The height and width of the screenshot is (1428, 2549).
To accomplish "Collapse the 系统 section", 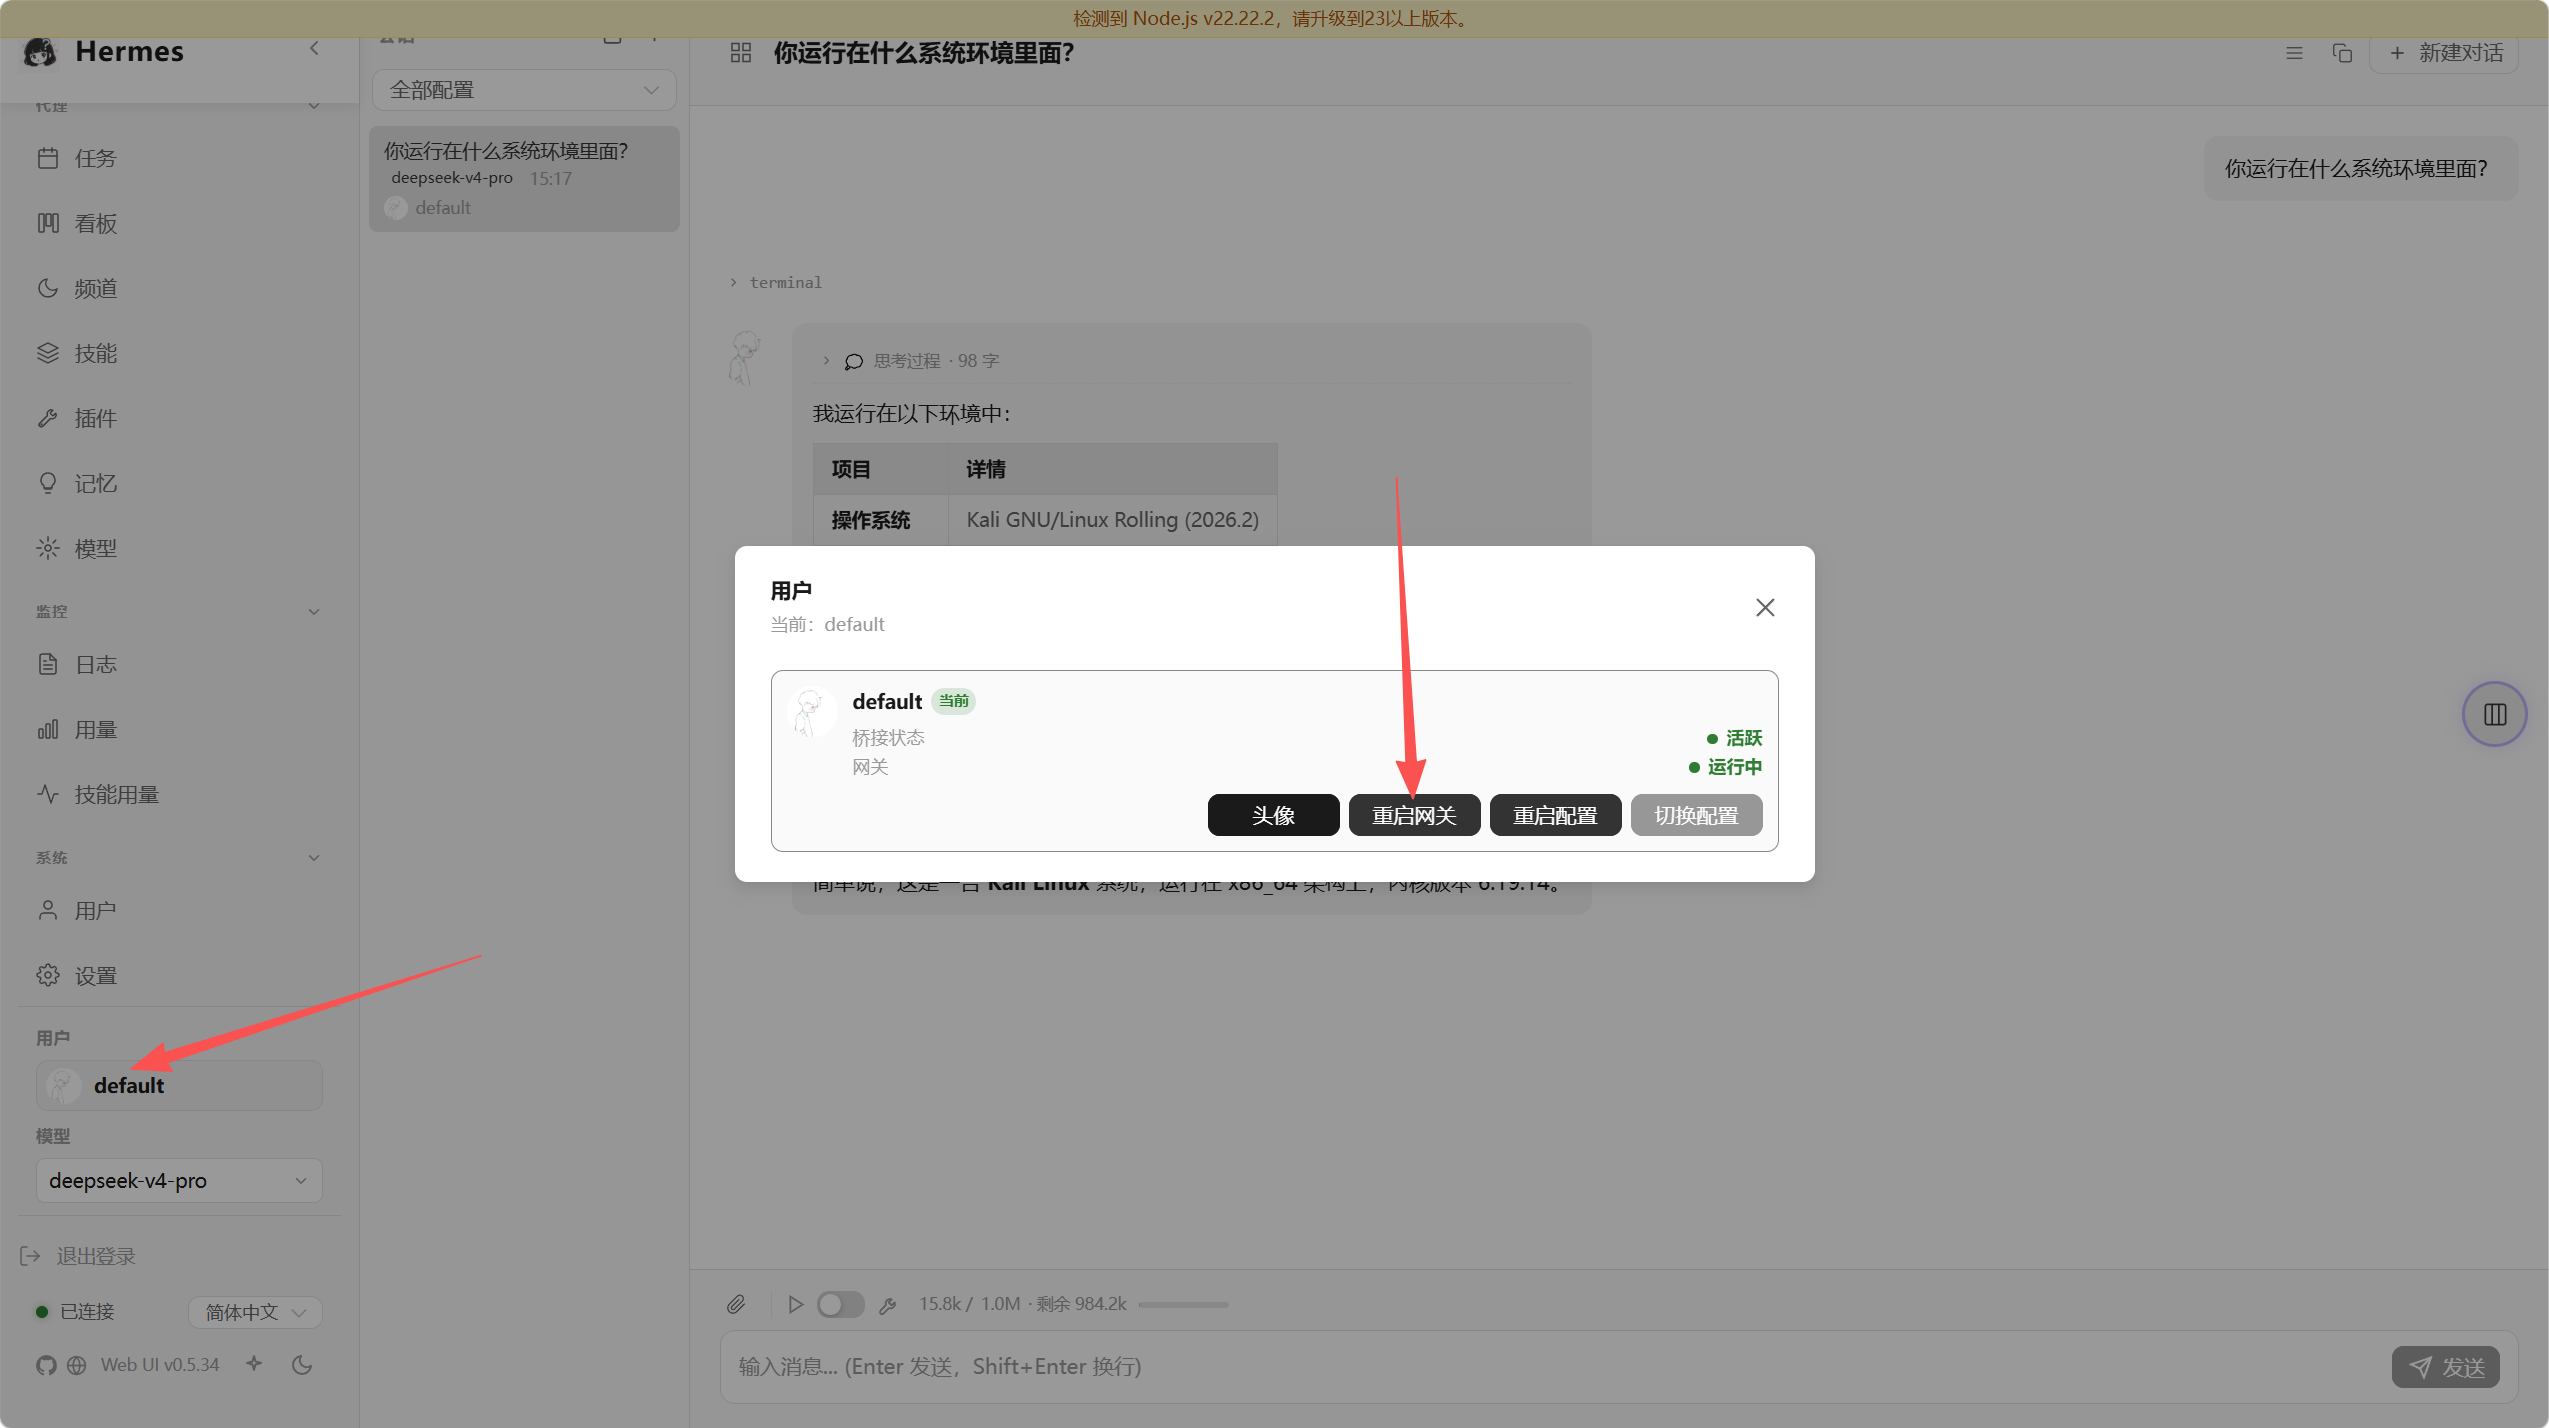I will [314, 858].
